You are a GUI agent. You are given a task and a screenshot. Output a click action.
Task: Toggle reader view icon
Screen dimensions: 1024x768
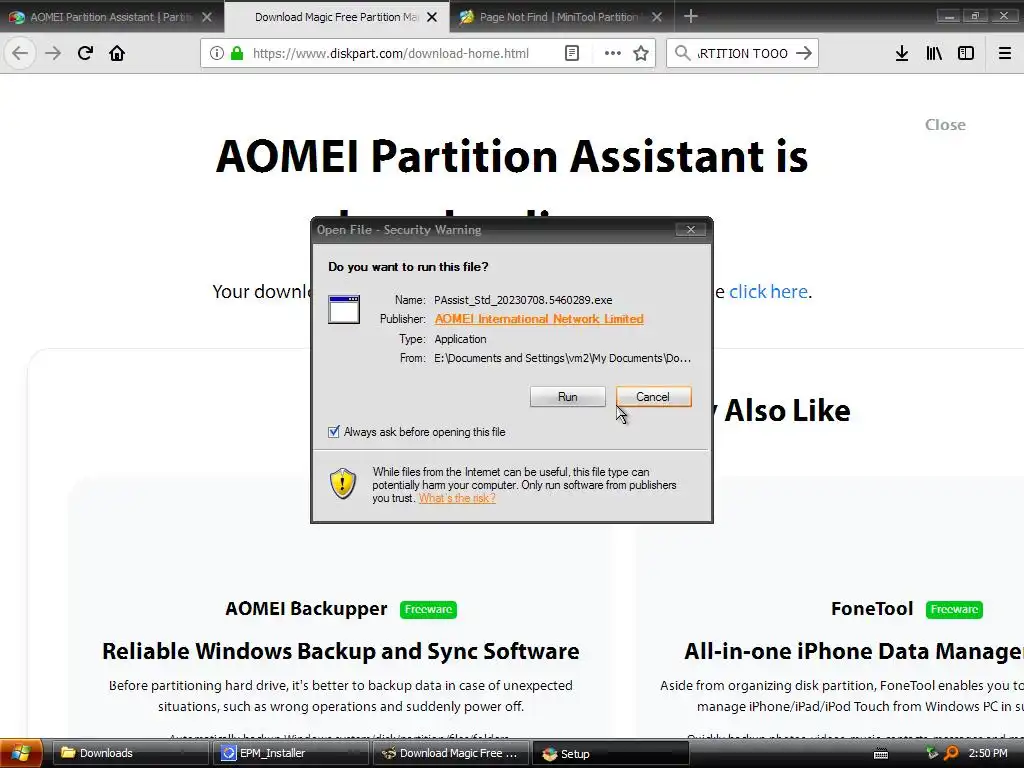tap(571, 53)
